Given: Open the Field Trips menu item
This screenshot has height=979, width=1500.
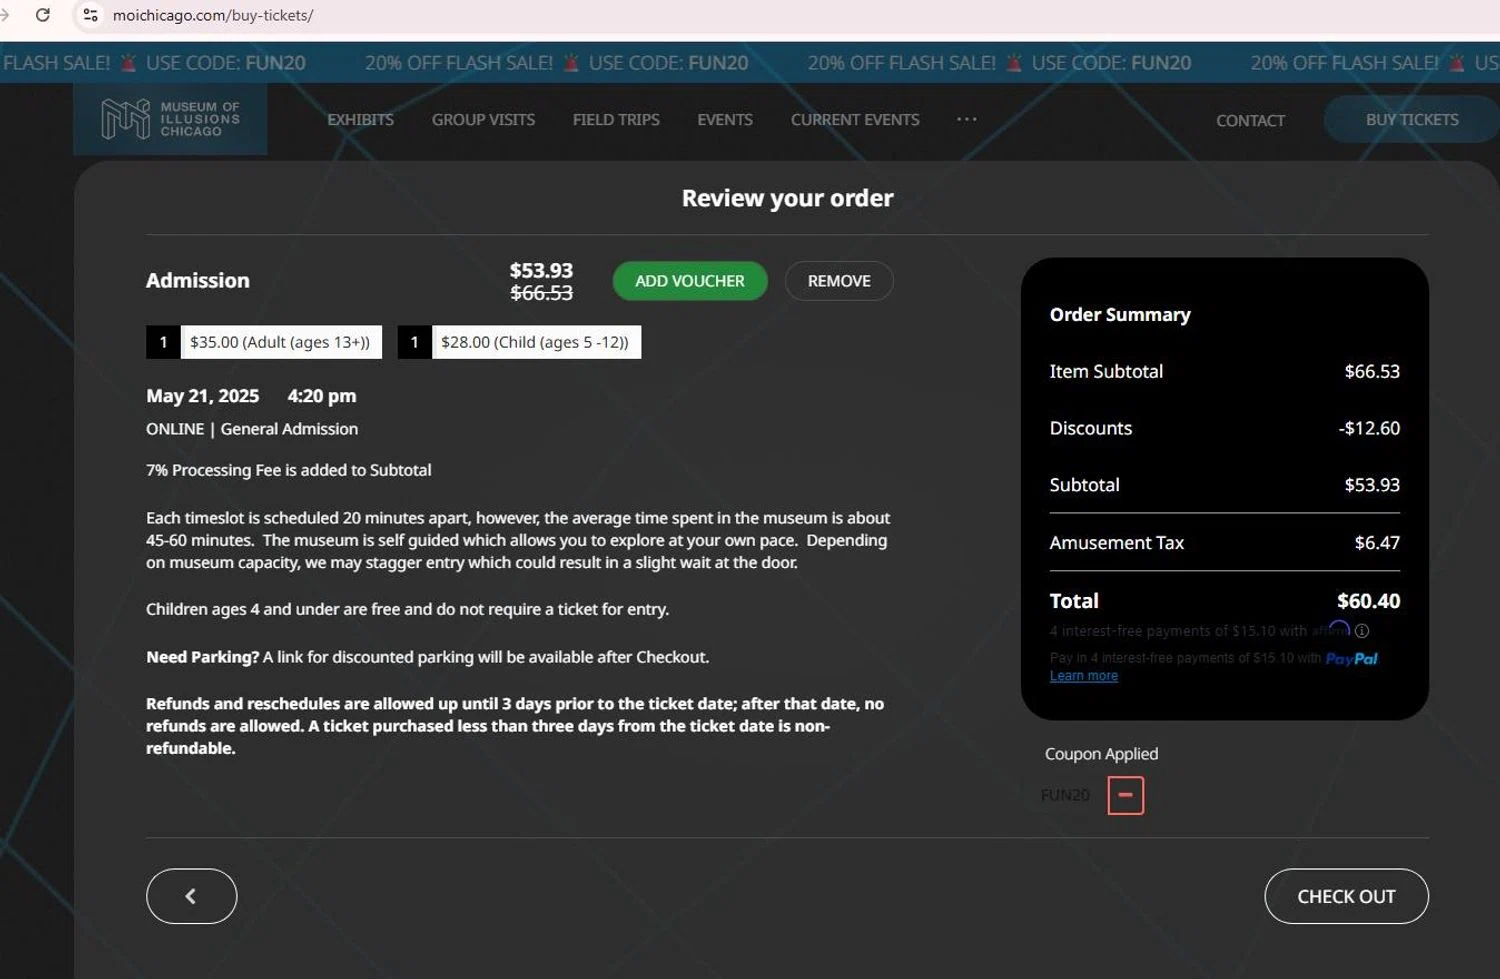Looking at the screenshot, I should (x=616, y=120).
